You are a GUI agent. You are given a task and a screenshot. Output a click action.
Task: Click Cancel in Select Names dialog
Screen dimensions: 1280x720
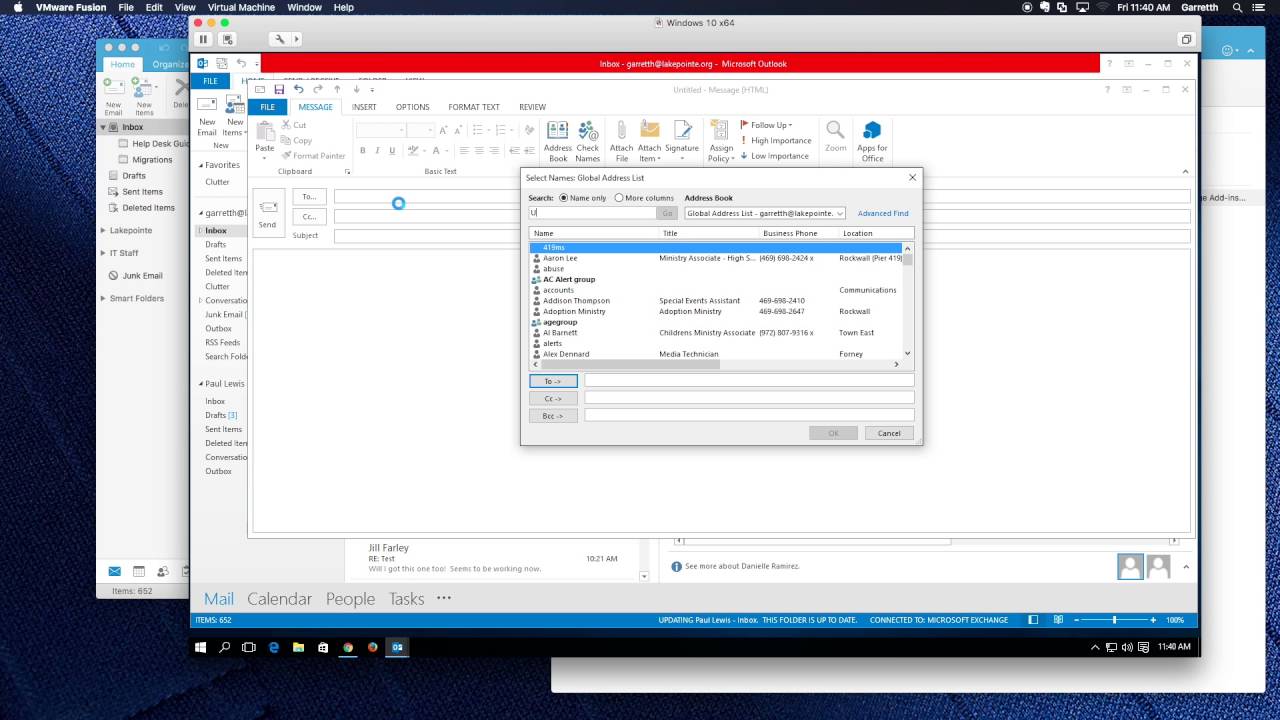tap(889, 433)
